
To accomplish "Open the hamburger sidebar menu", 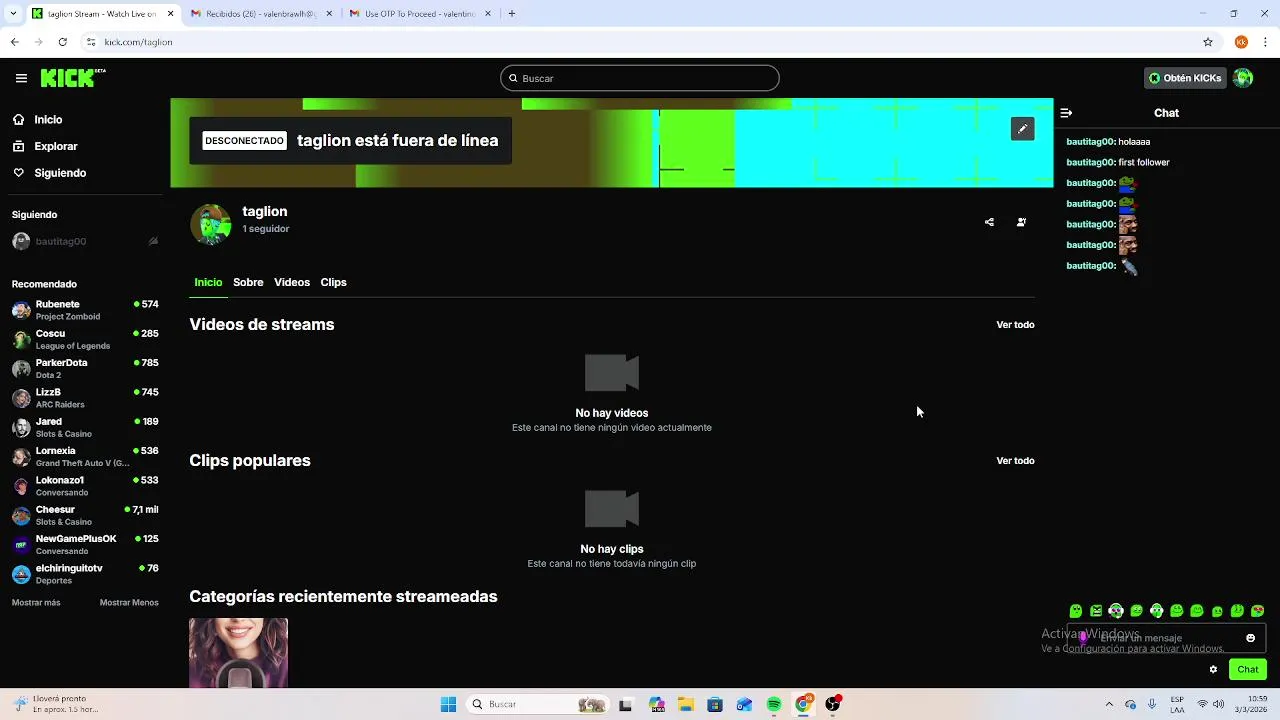I will pos(21,78).
